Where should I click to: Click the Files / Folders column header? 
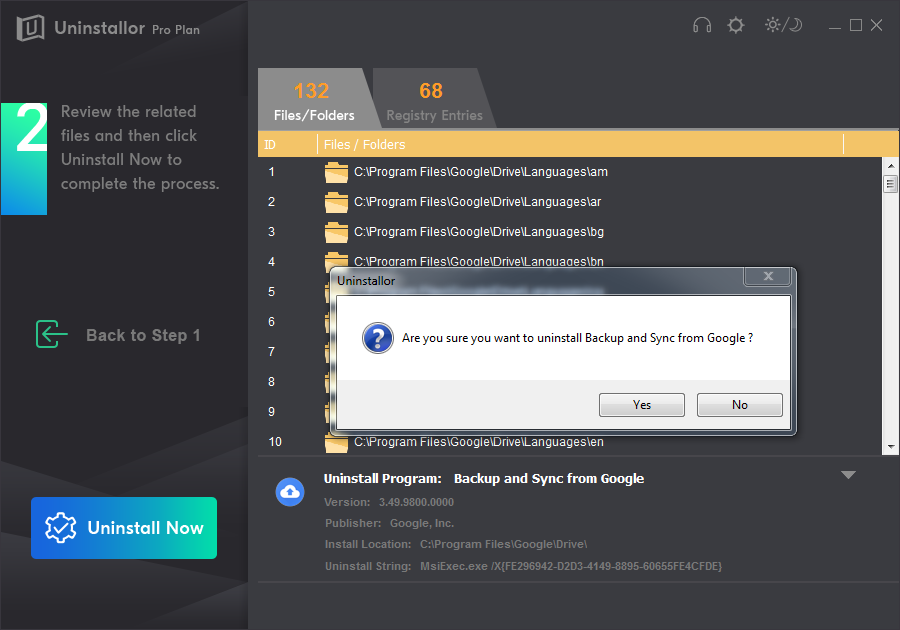tap(580, 145)
